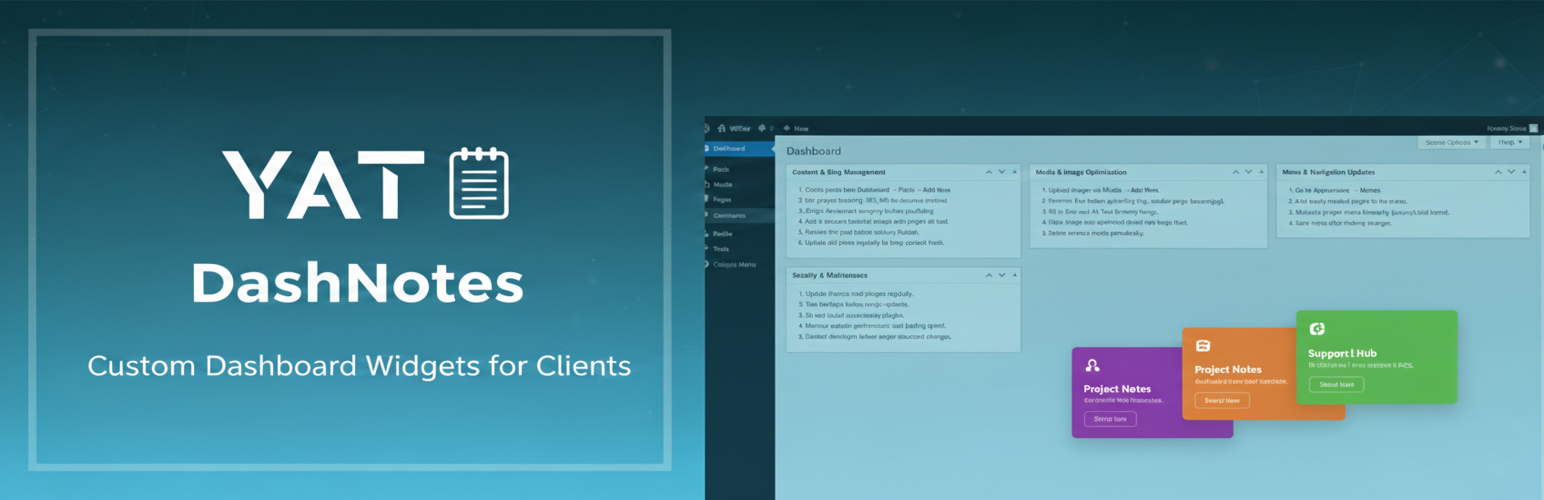Click the button on the orange Project Notes card
The height and width of the screenshot is (500, 1544).
(x=1222, y=400)
